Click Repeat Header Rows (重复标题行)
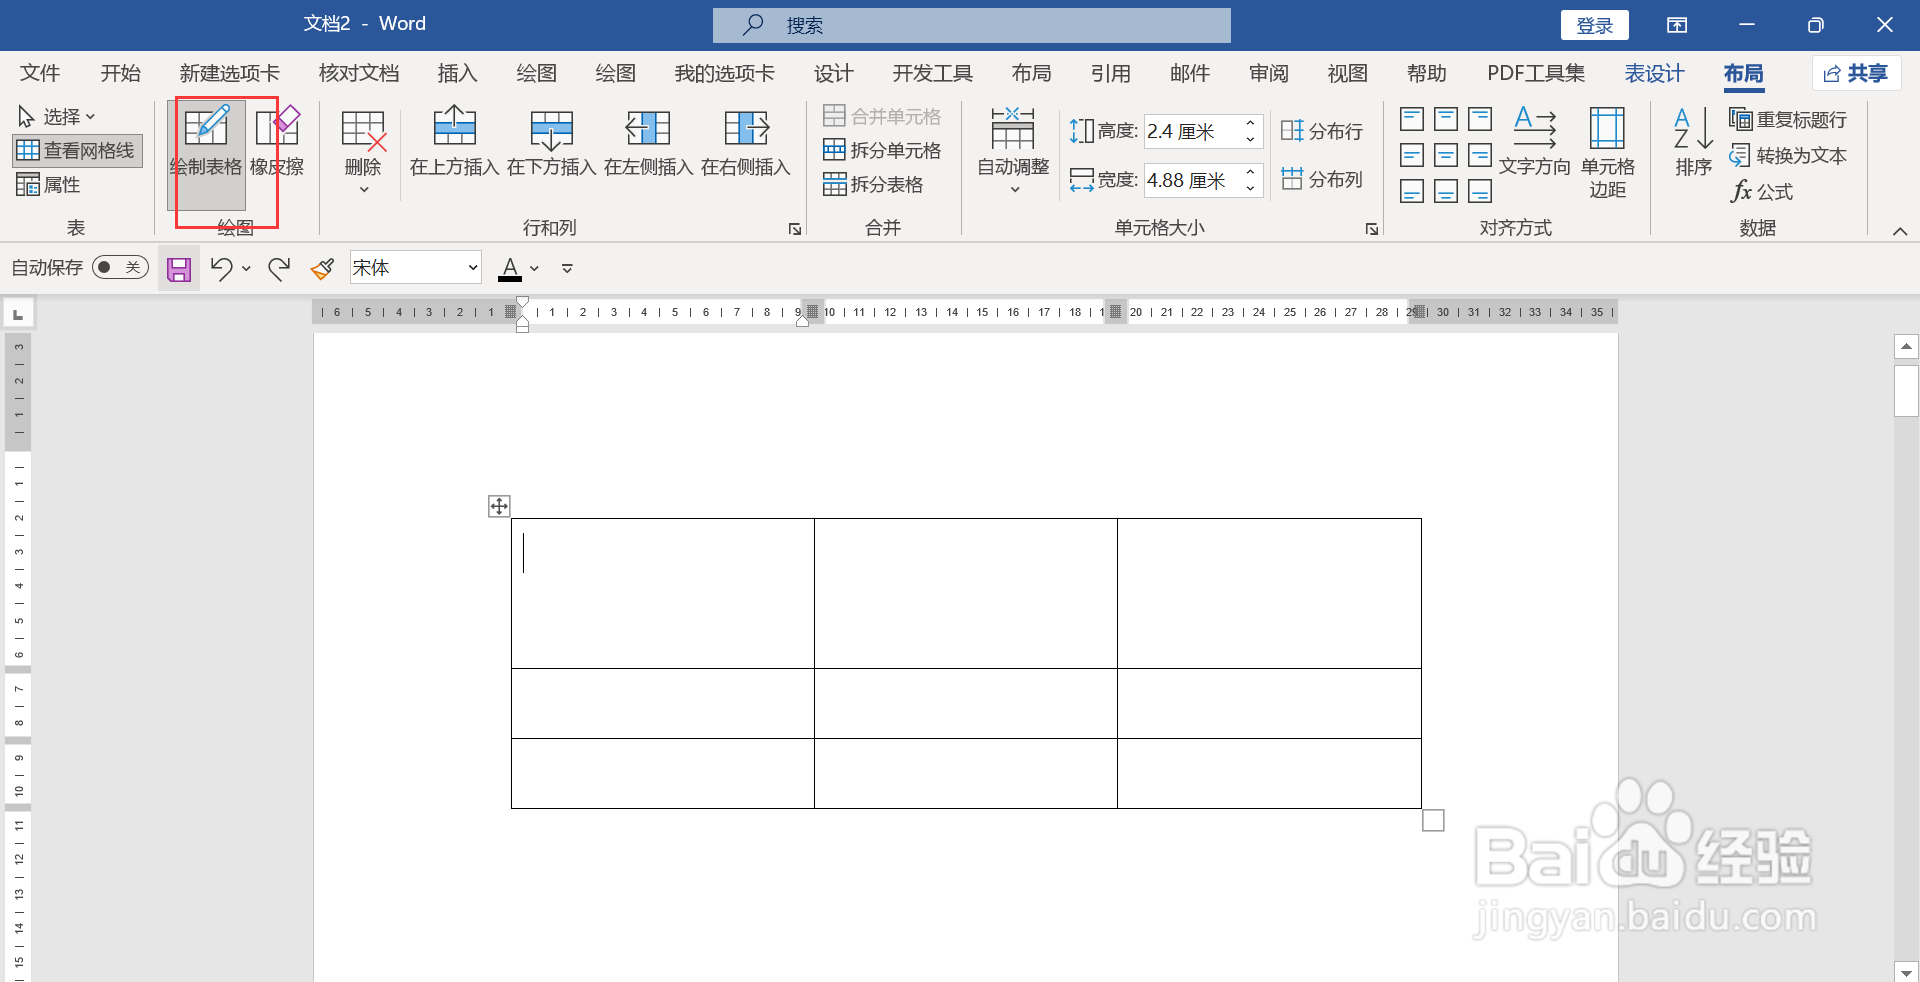 [x=1788, y=119]
